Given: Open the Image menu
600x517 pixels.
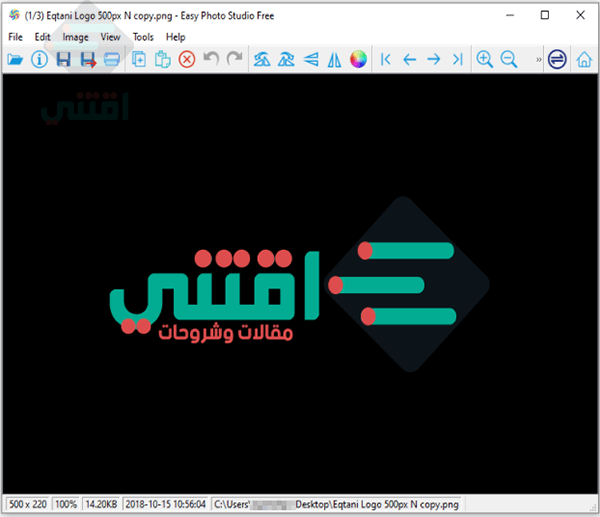Looking at the screenshot, I should tap(75, 37).
